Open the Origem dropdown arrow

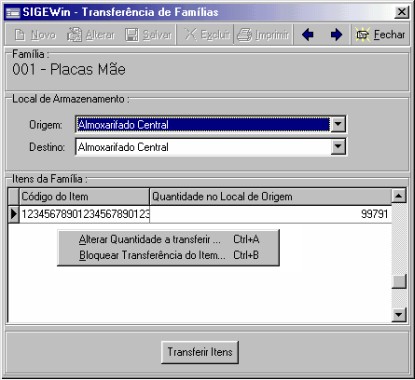pos(338,124)
